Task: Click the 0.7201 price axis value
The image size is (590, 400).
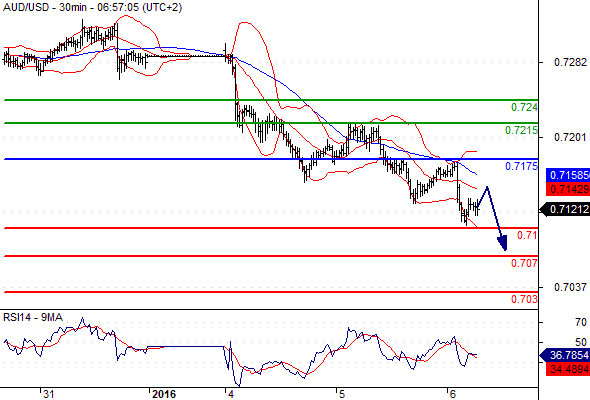Action: [570, 137]
